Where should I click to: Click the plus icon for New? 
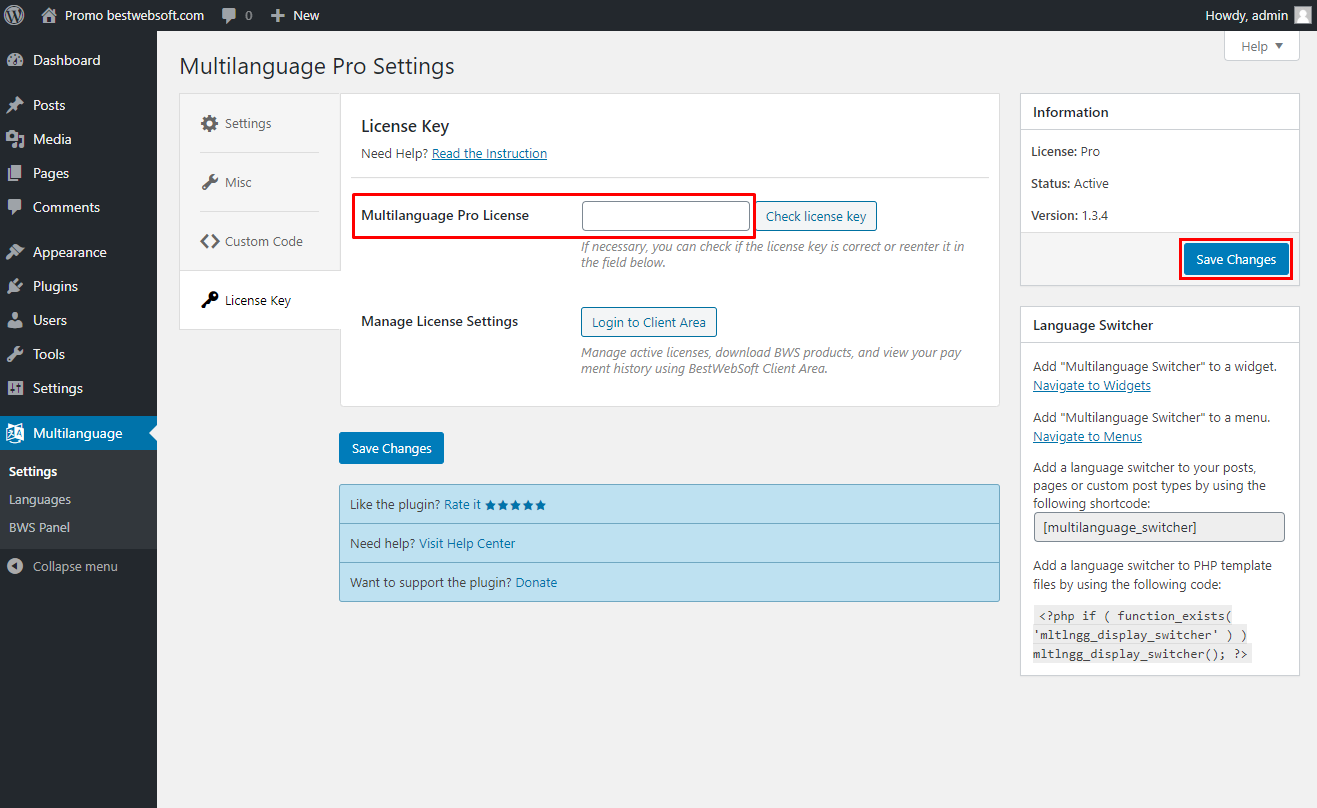pyautogui.click(x=278, y=15)
